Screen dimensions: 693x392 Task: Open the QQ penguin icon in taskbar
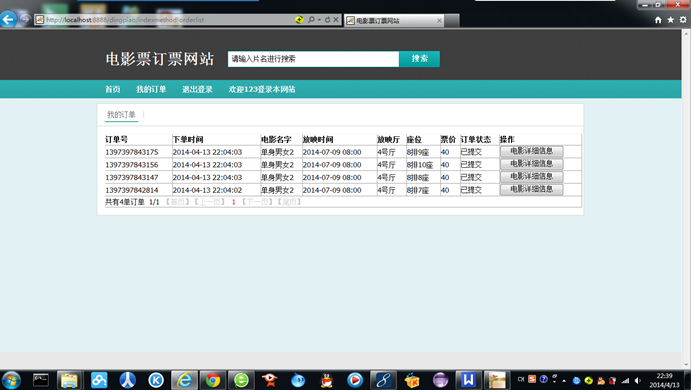[327, 380]
